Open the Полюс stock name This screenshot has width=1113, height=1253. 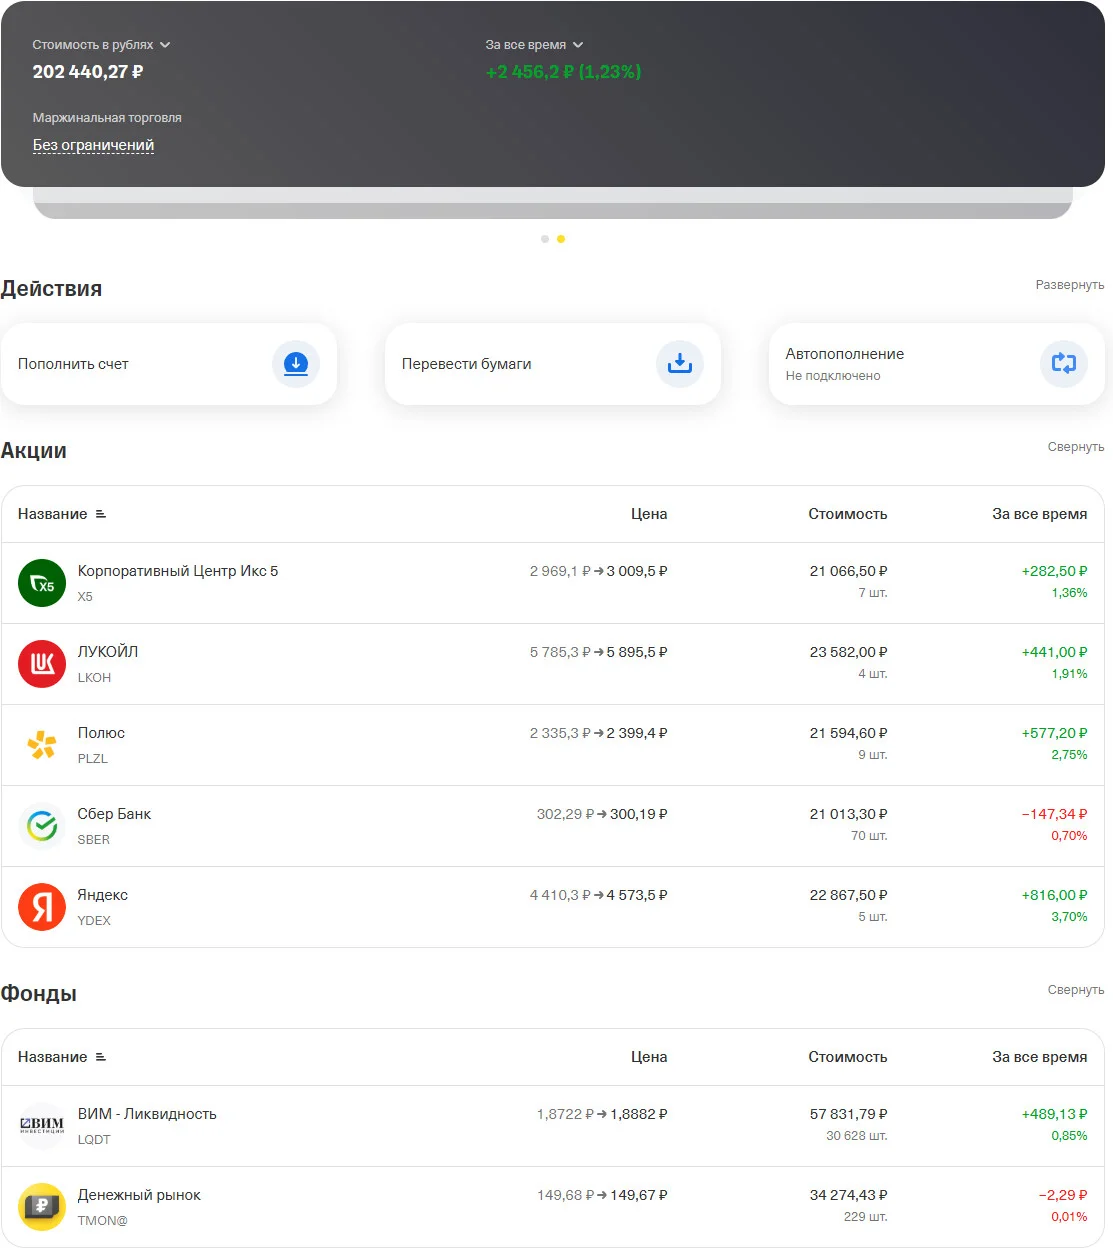101,733
